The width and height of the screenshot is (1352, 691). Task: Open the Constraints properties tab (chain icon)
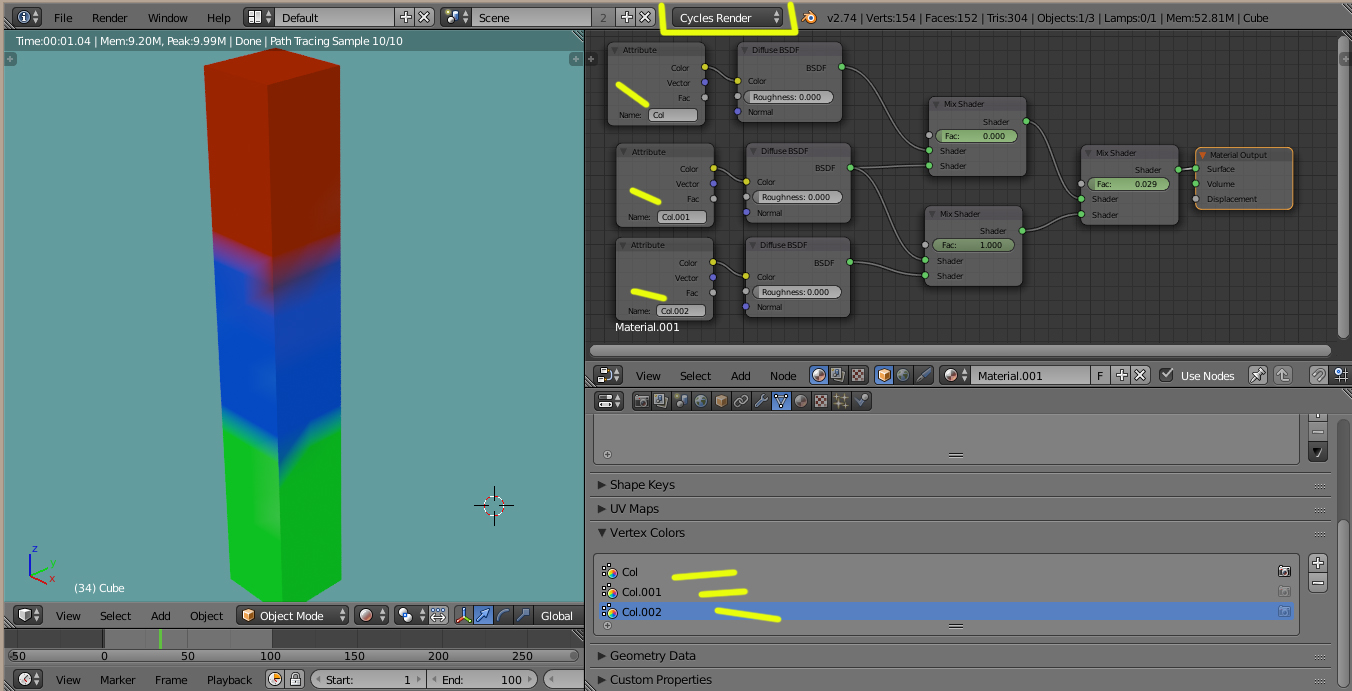pyautogui.click(x=741, y=401)
